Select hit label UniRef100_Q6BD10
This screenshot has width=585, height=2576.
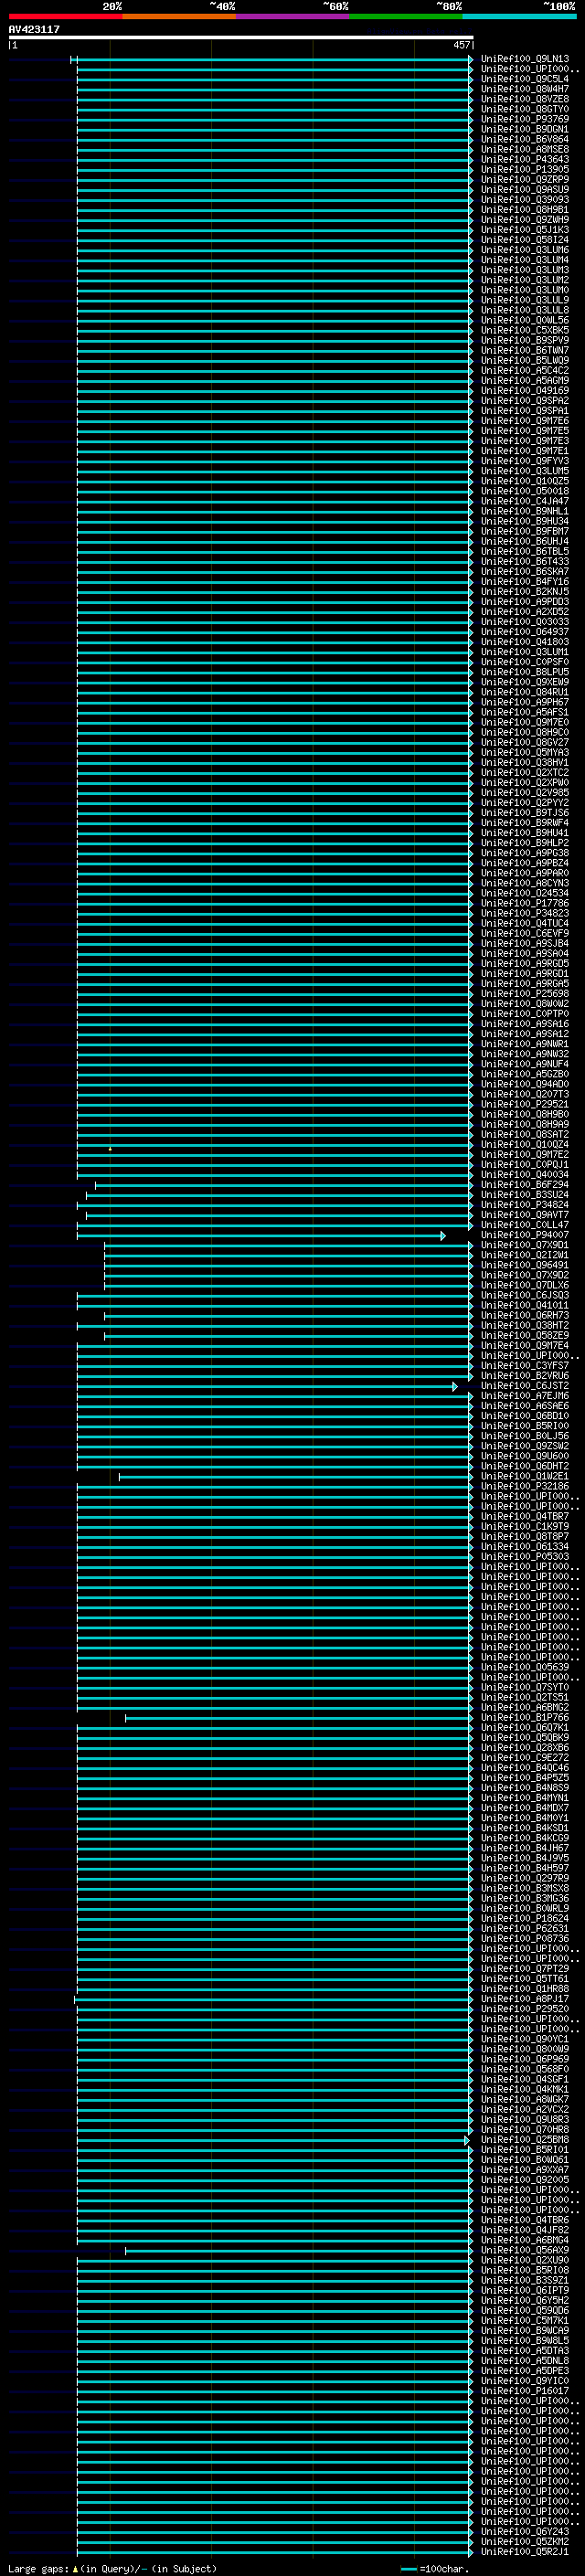(x=525, y=1415)
